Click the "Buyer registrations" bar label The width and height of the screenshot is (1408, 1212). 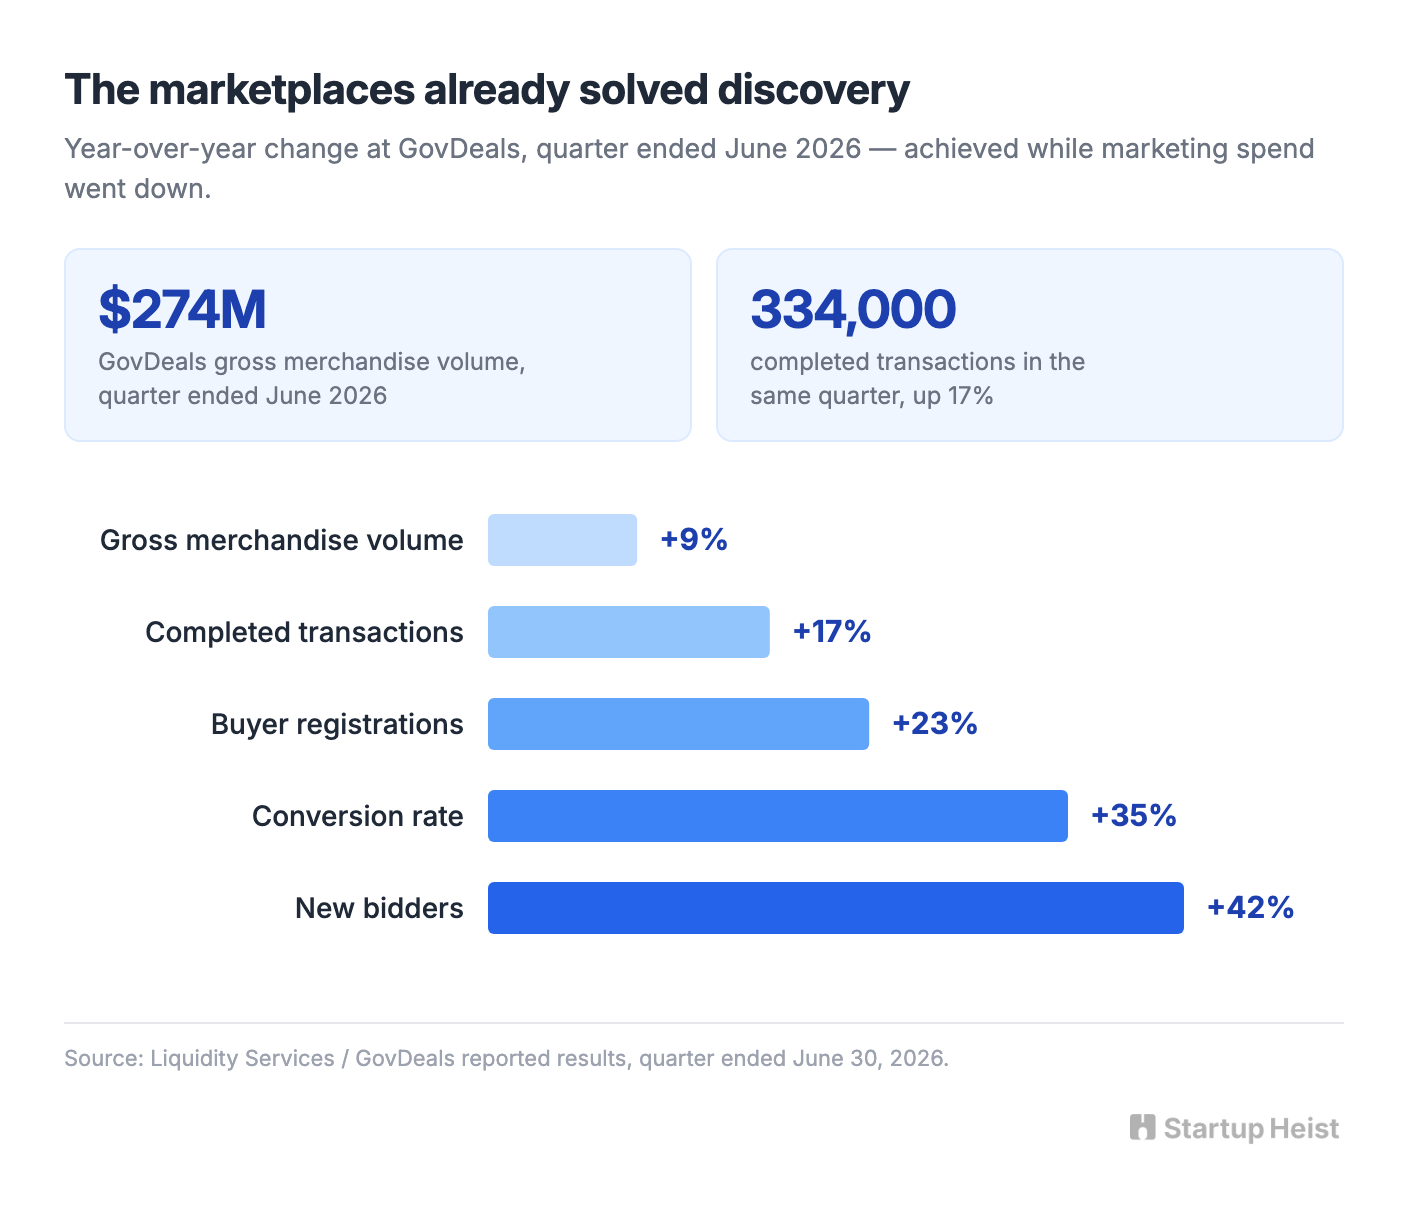[x=337, y=724]
